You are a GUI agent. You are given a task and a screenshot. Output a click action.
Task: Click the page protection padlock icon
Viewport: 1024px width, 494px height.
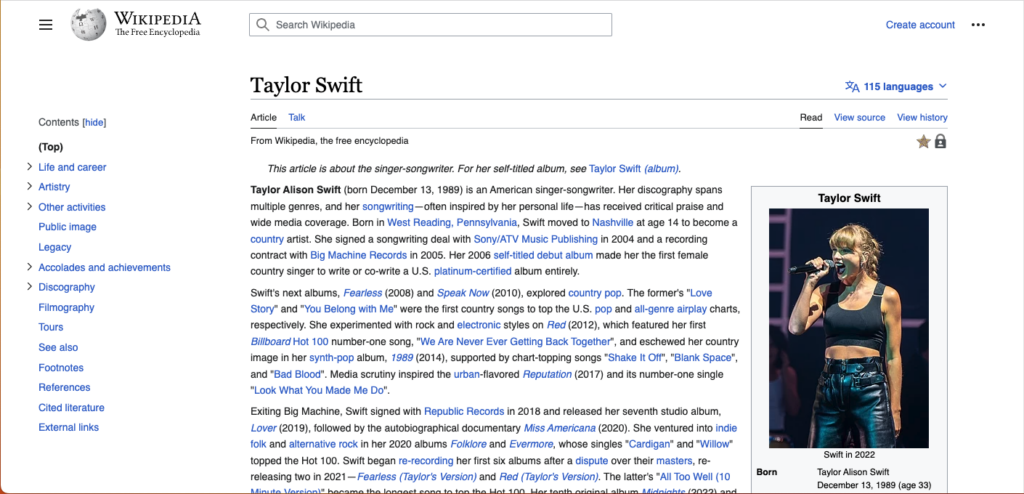pyautogui.click(x=940, y=141)
